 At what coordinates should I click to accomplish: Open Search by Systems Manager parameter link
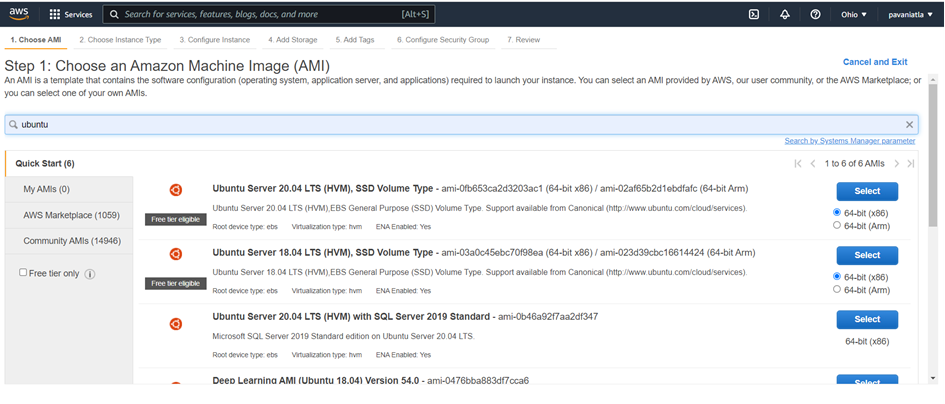[850, 141]
